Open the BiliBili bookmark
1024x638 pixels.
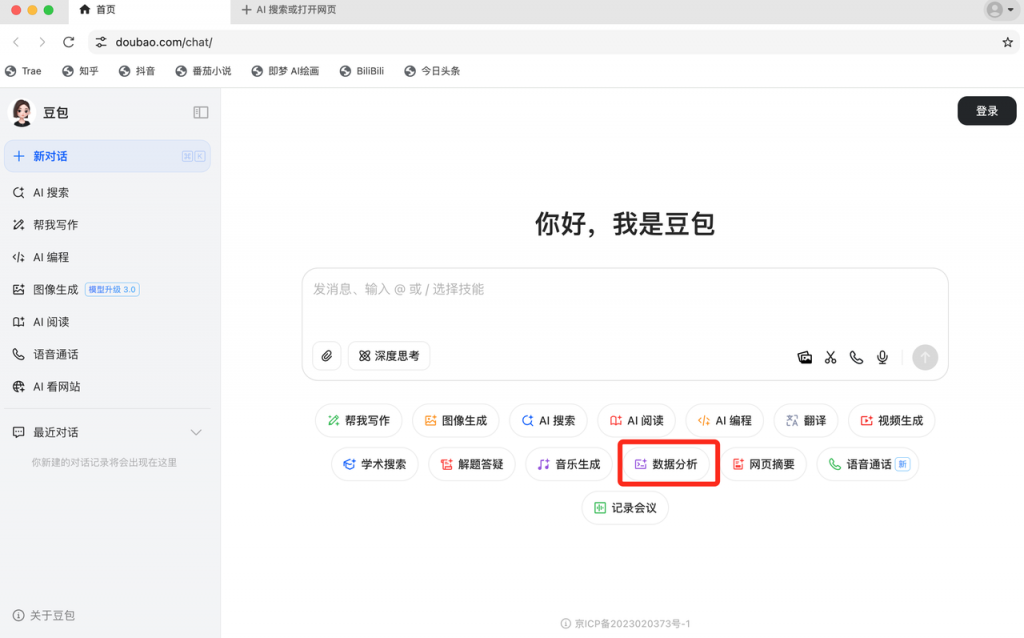362,71
